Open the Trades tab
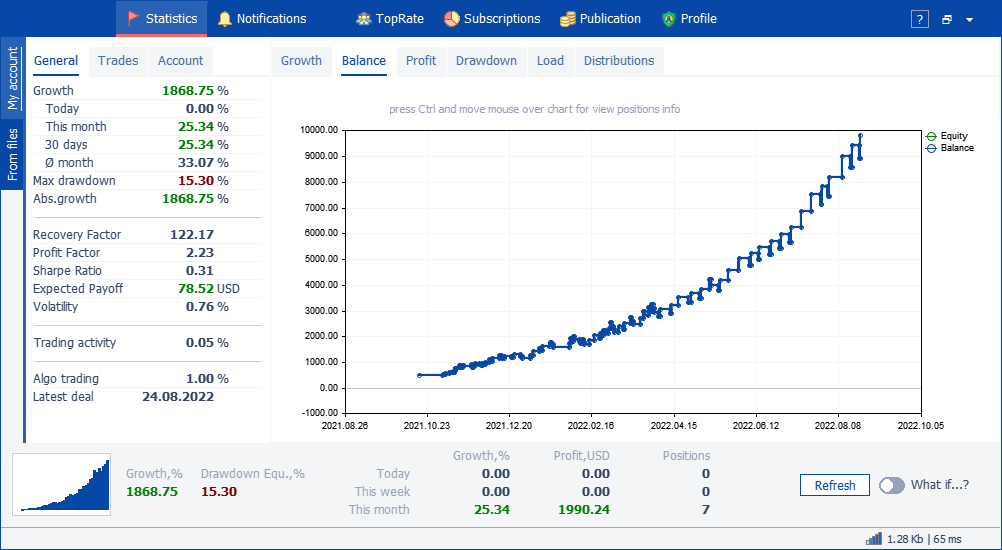The width and height of the screenshot is (1002, 550). coord(118,61)
